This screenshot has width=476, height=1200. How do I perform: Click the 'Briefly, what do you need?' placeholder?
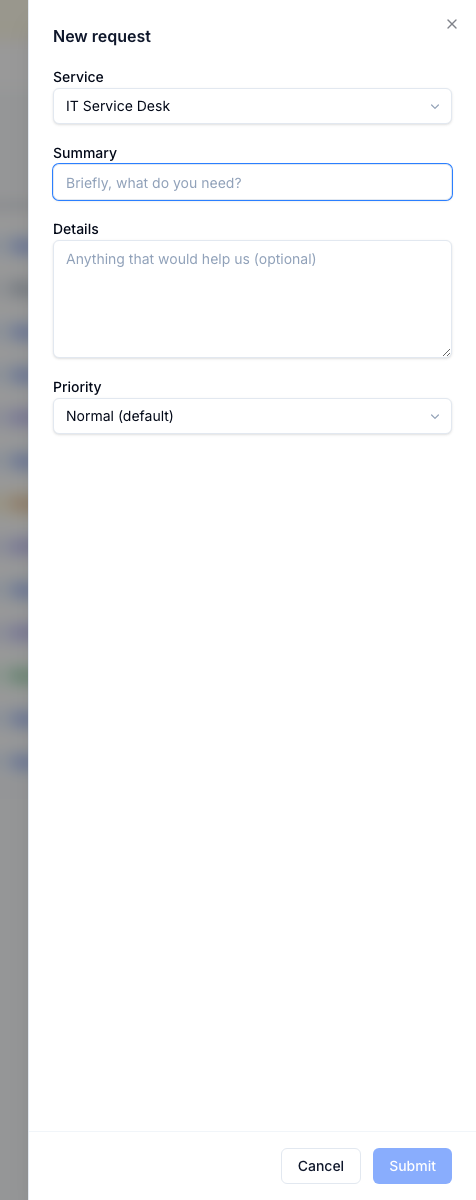tap(154, 183)
